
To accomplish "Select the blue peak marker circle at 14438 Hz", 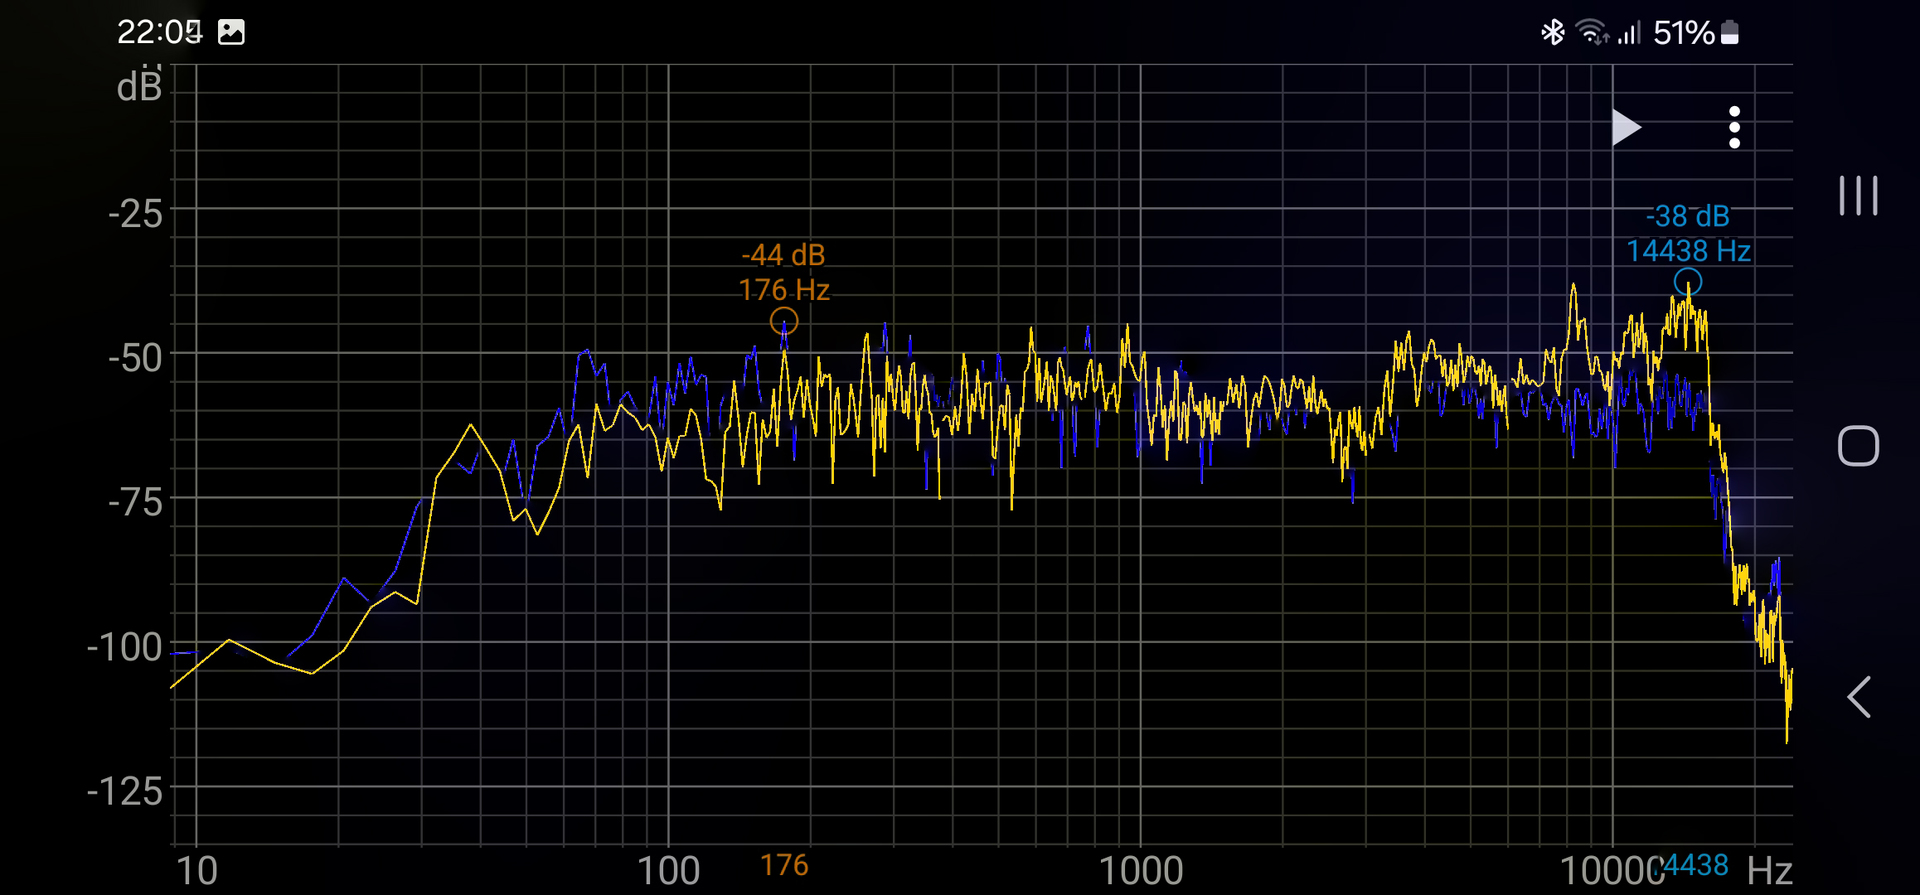I will [x=1688, y=282].
